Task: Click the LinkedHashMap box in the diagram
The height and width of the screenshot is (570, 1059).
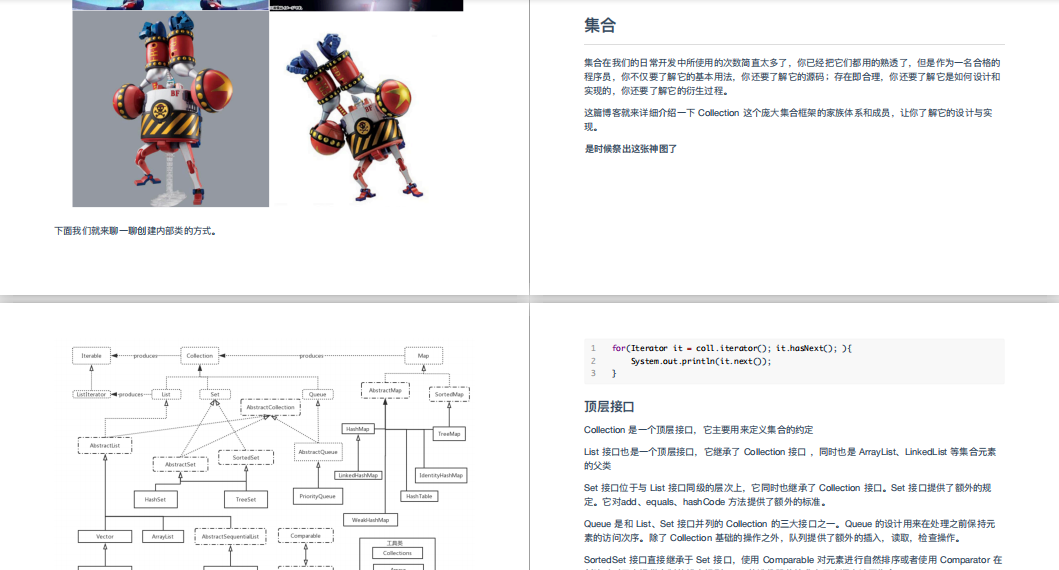Action: tap(358, 475)
